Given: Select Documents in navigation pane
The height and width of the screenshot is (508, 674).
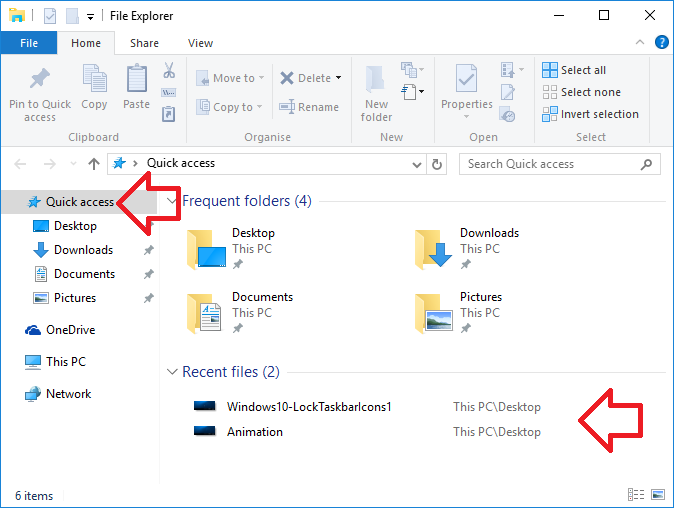Looking at the screenshot, I should click(x=84, y=274).
